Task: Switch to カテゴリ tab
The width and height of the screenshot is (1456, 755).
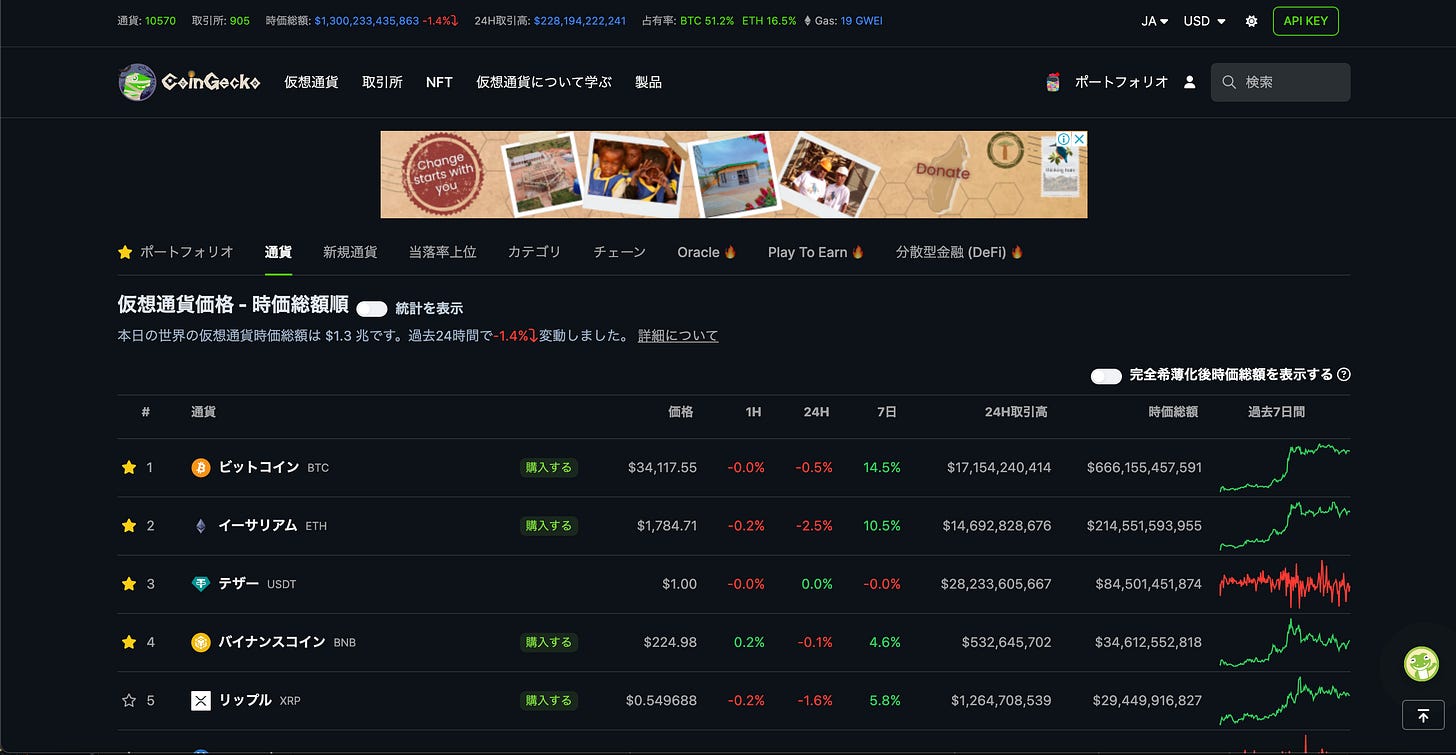Action: [535, 252]
